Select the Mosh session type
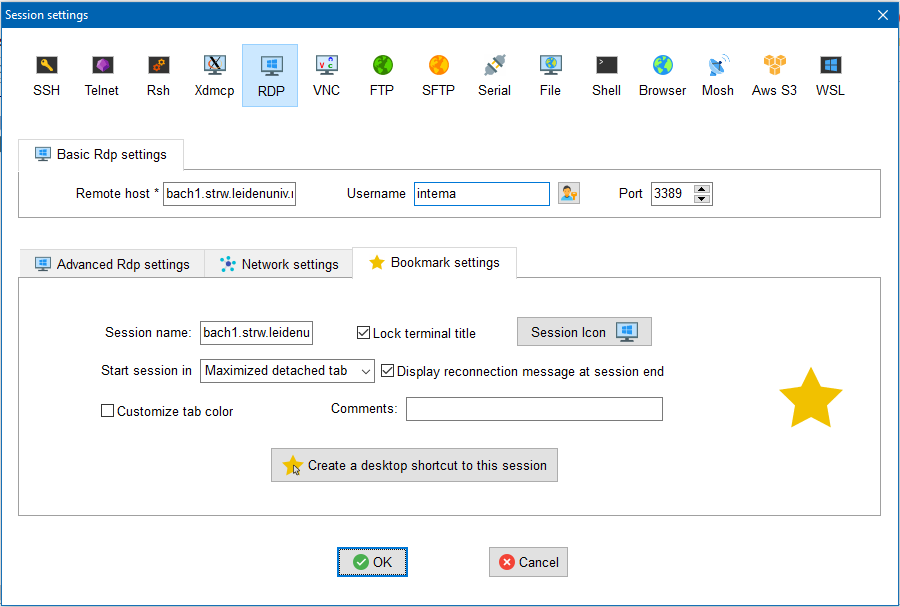 [717, 75]
